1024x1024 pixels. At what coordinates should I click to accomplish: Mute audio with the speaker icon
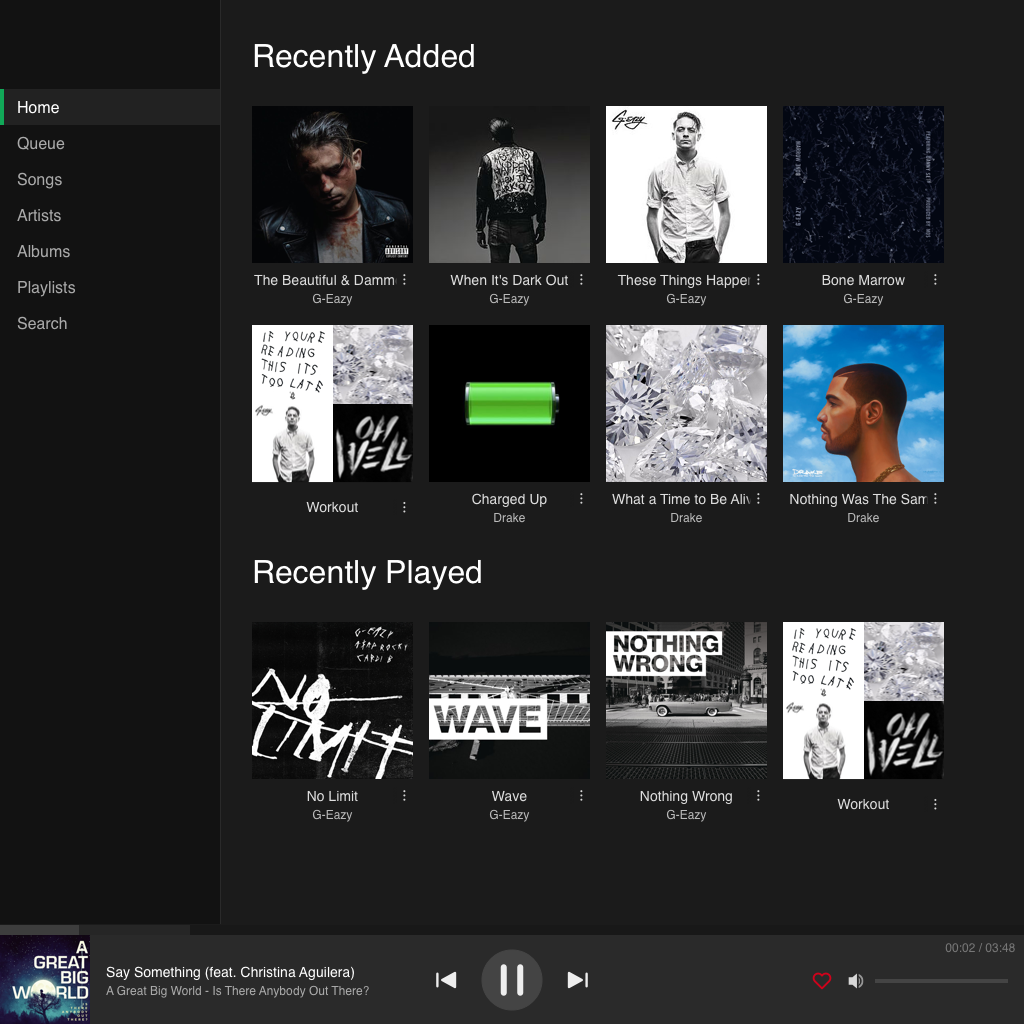pos(856,980)
